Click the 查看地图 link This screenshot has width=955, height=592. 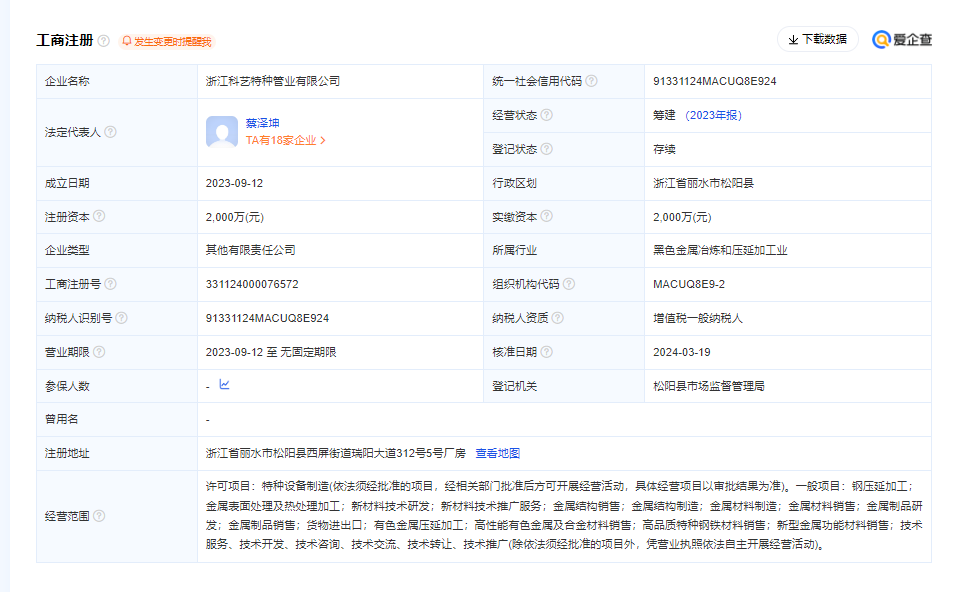click(497, 453)
